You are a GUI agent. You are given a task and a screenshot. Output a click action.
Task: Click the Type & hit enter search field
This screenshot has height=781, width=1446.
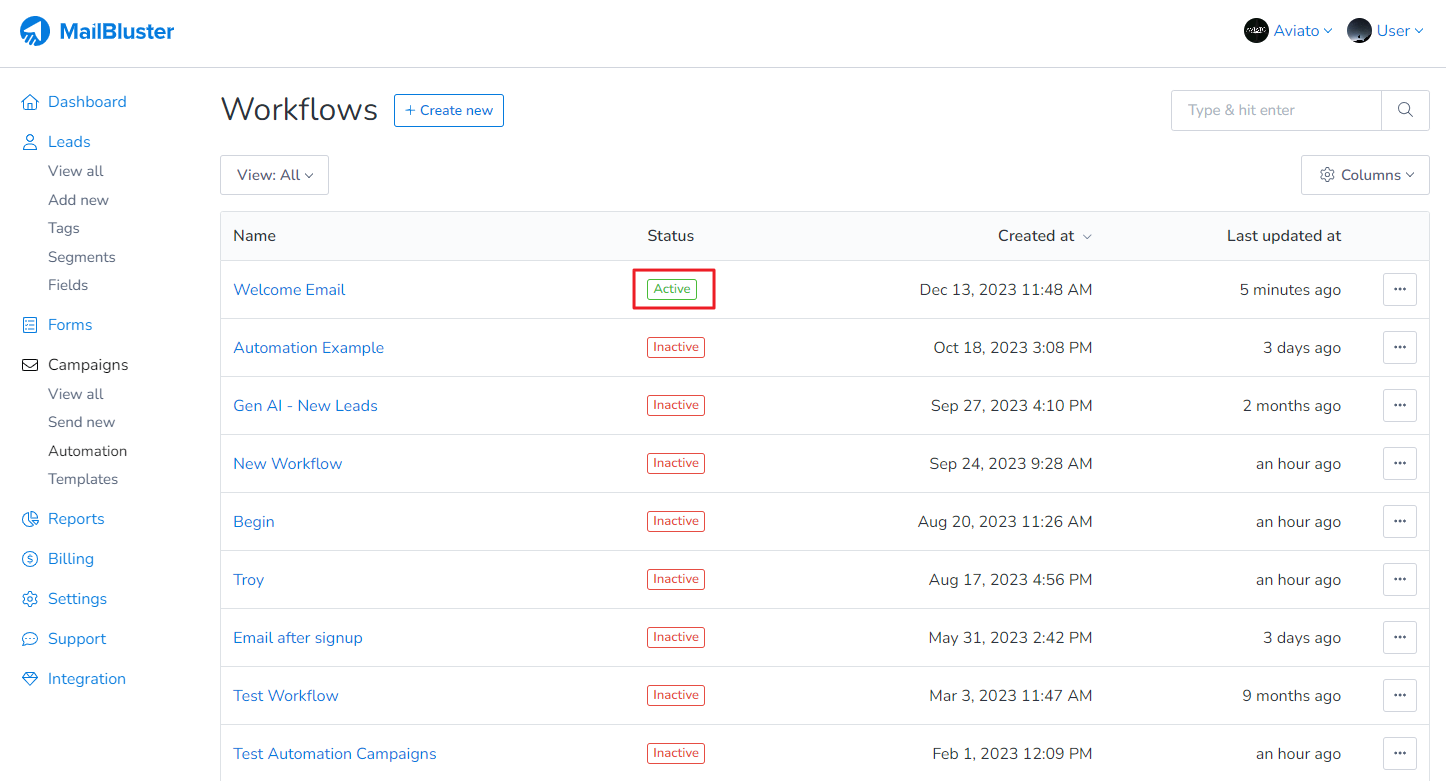[1276, 110]
